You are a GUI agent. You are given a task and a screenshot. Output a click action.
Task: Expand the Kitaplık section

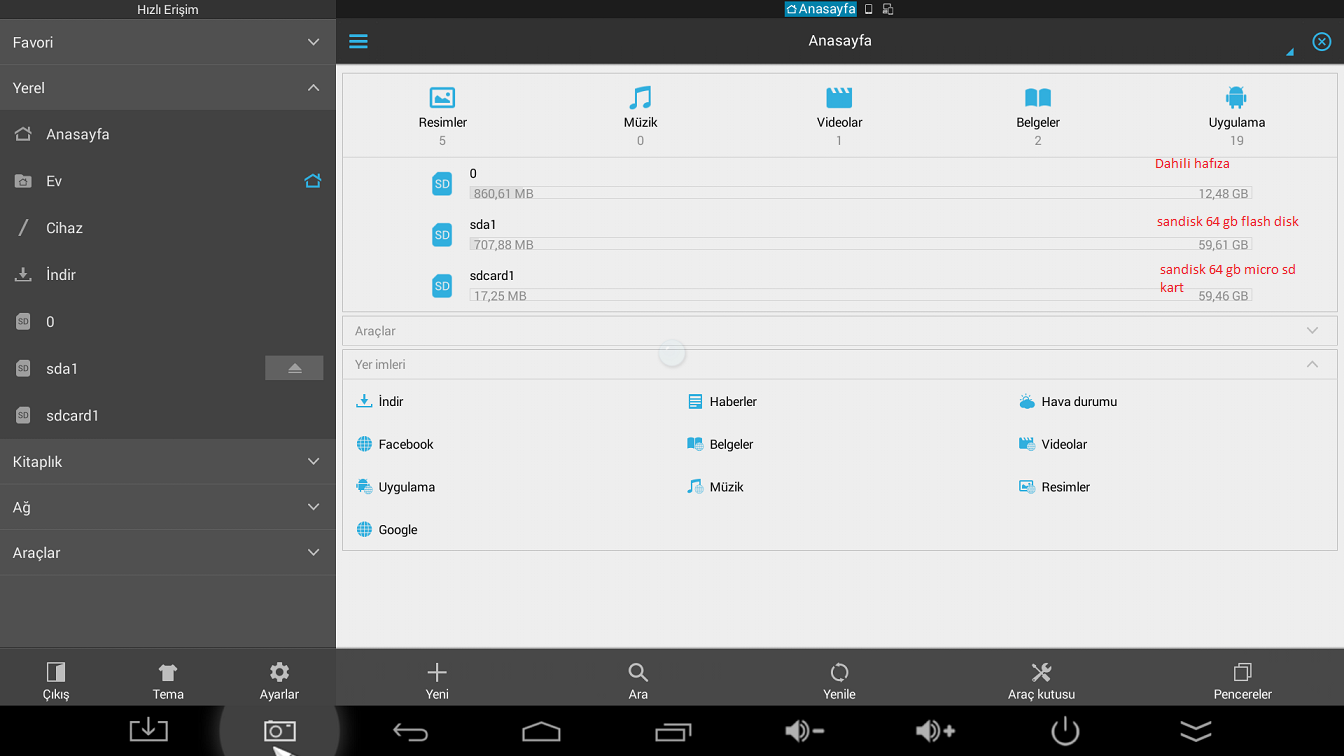pos(167,462)
